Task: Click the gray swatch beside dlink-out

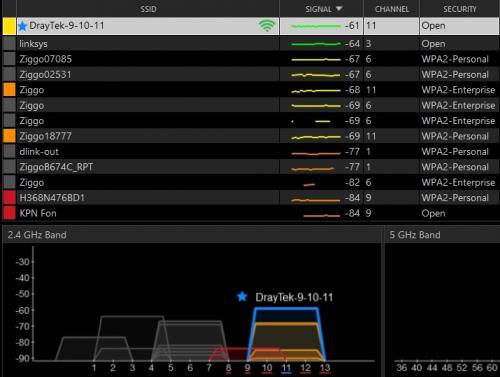Action: (x=9, y=152)
